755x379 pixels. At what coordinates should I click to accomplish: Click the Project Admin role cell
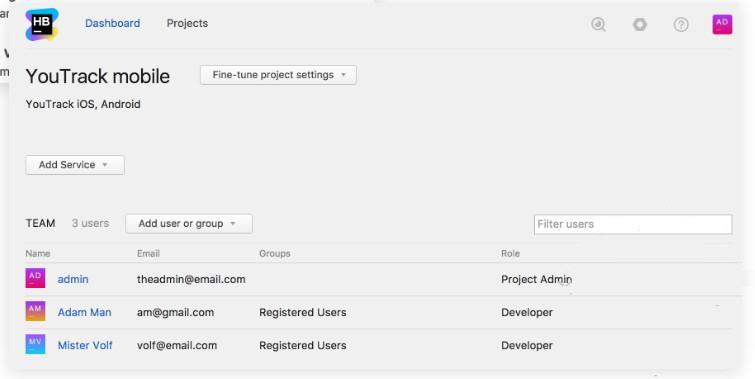coord(536,279)
